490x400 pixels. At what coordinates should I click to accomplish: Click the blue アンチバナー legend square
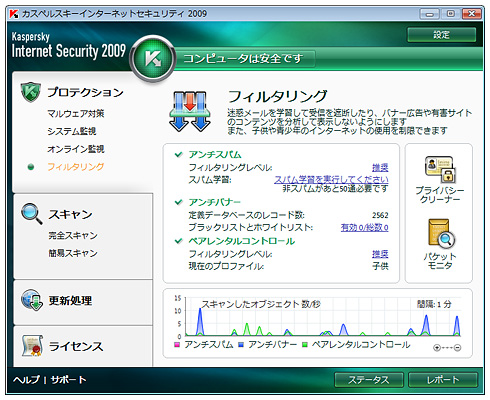(x=241, y=345)
